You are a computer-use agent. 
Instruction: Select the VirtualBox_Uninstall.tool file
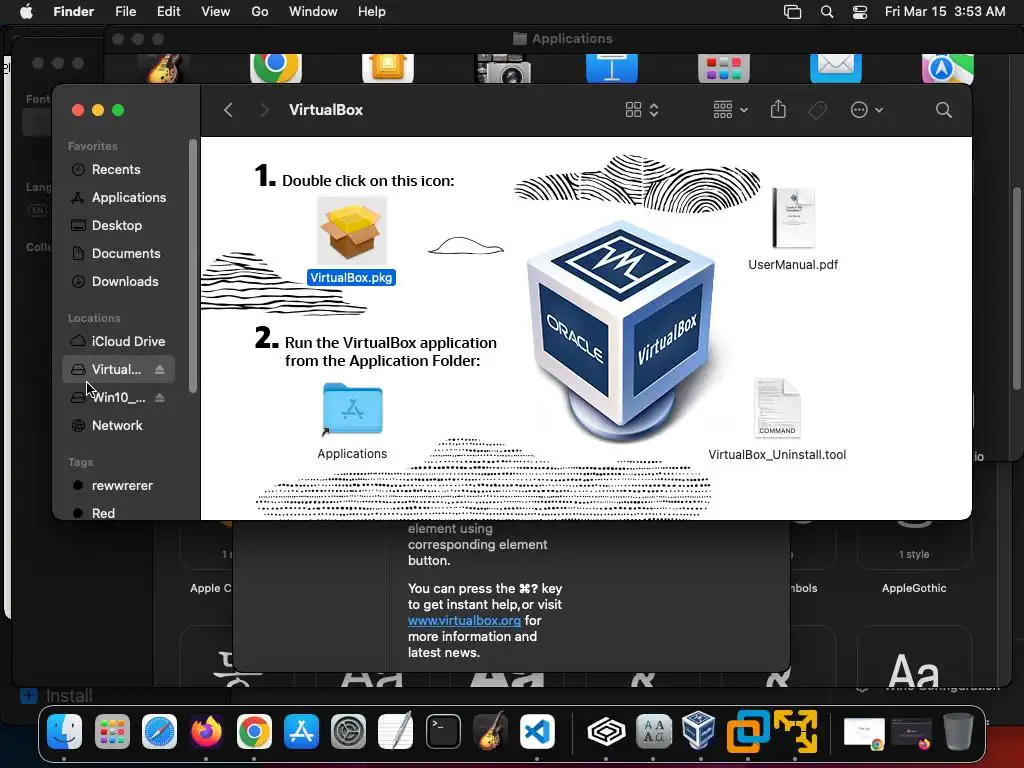777,408
